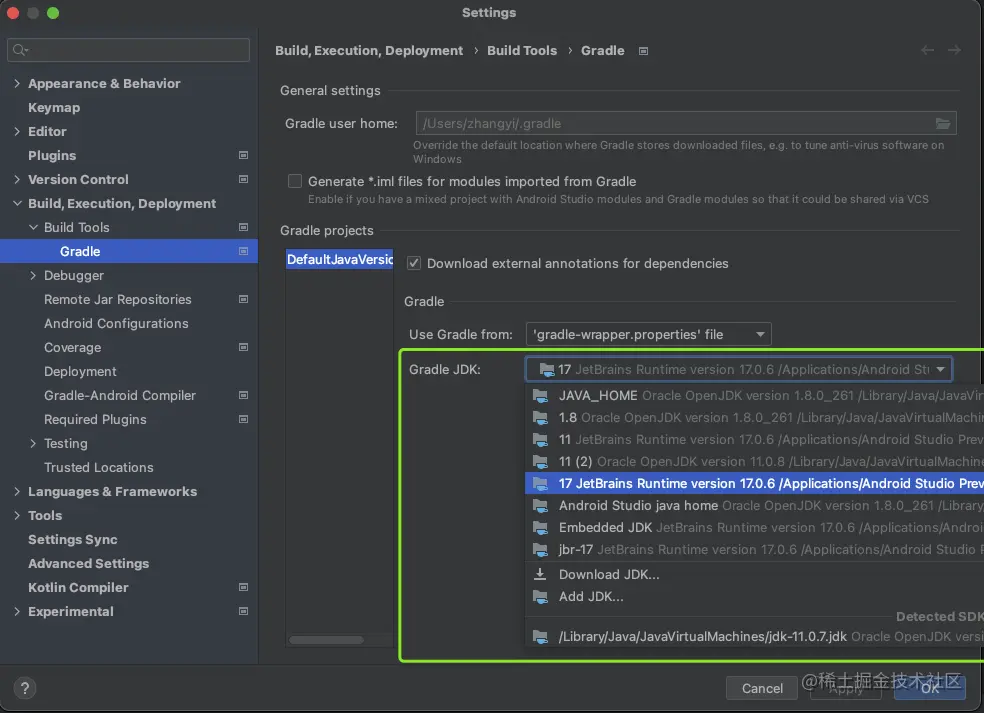Click the OK button
The image size is (984, 713).
pos(930,688)
